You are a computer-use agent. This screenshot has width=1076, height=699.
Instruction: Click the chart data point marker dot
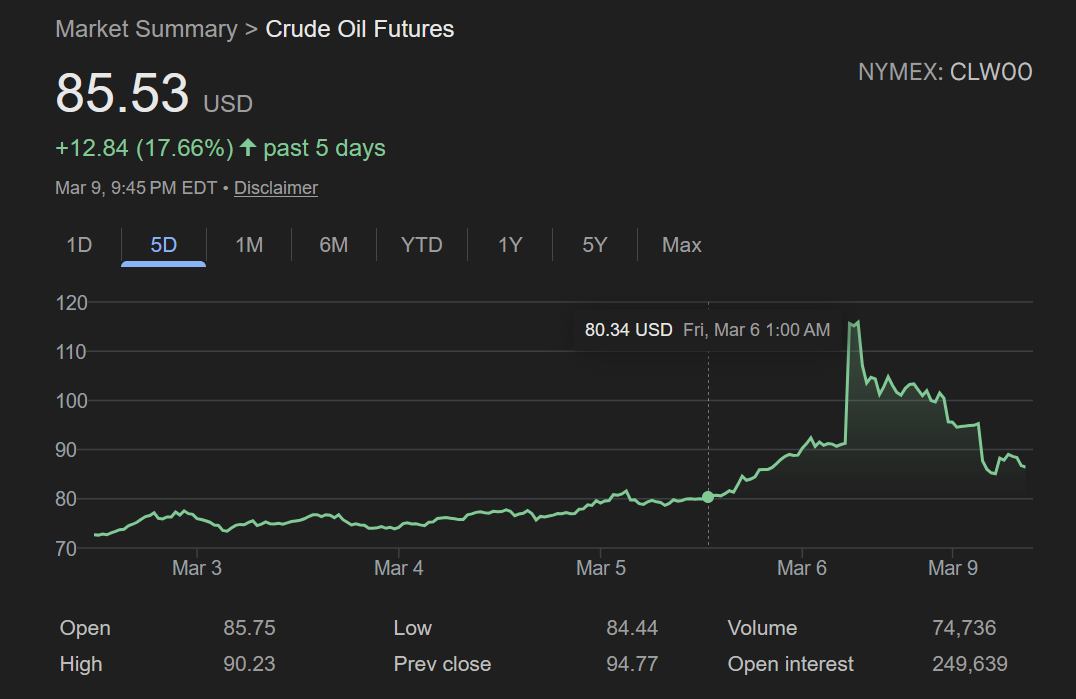coord(708,497)
